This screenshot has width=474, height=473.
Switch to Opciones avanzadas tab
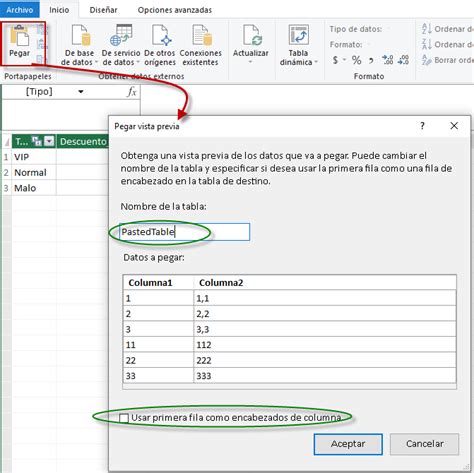pyautogui.click(x=175, y=10)
